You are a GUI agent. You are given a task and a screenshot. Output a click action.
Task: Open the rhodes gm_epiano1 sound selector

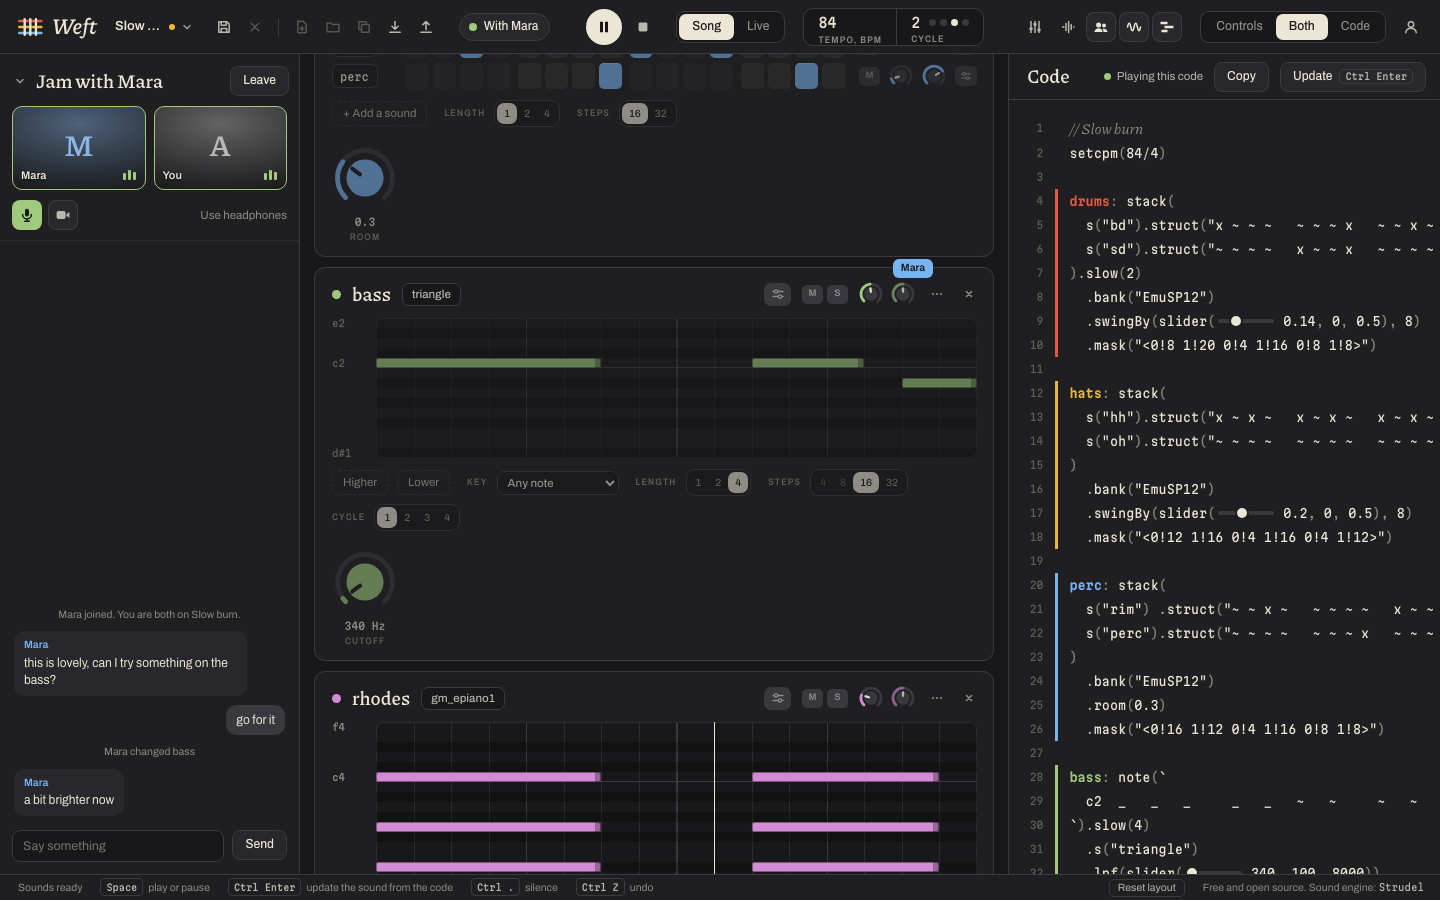coord(463,699)
